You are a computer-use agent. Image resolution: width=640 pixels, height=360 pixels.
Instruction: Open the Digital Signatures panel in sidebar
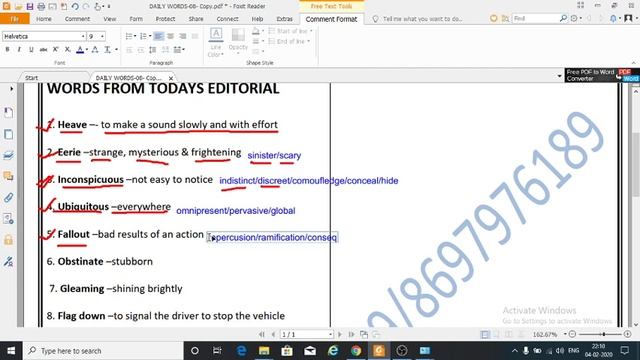coord(9,261)
